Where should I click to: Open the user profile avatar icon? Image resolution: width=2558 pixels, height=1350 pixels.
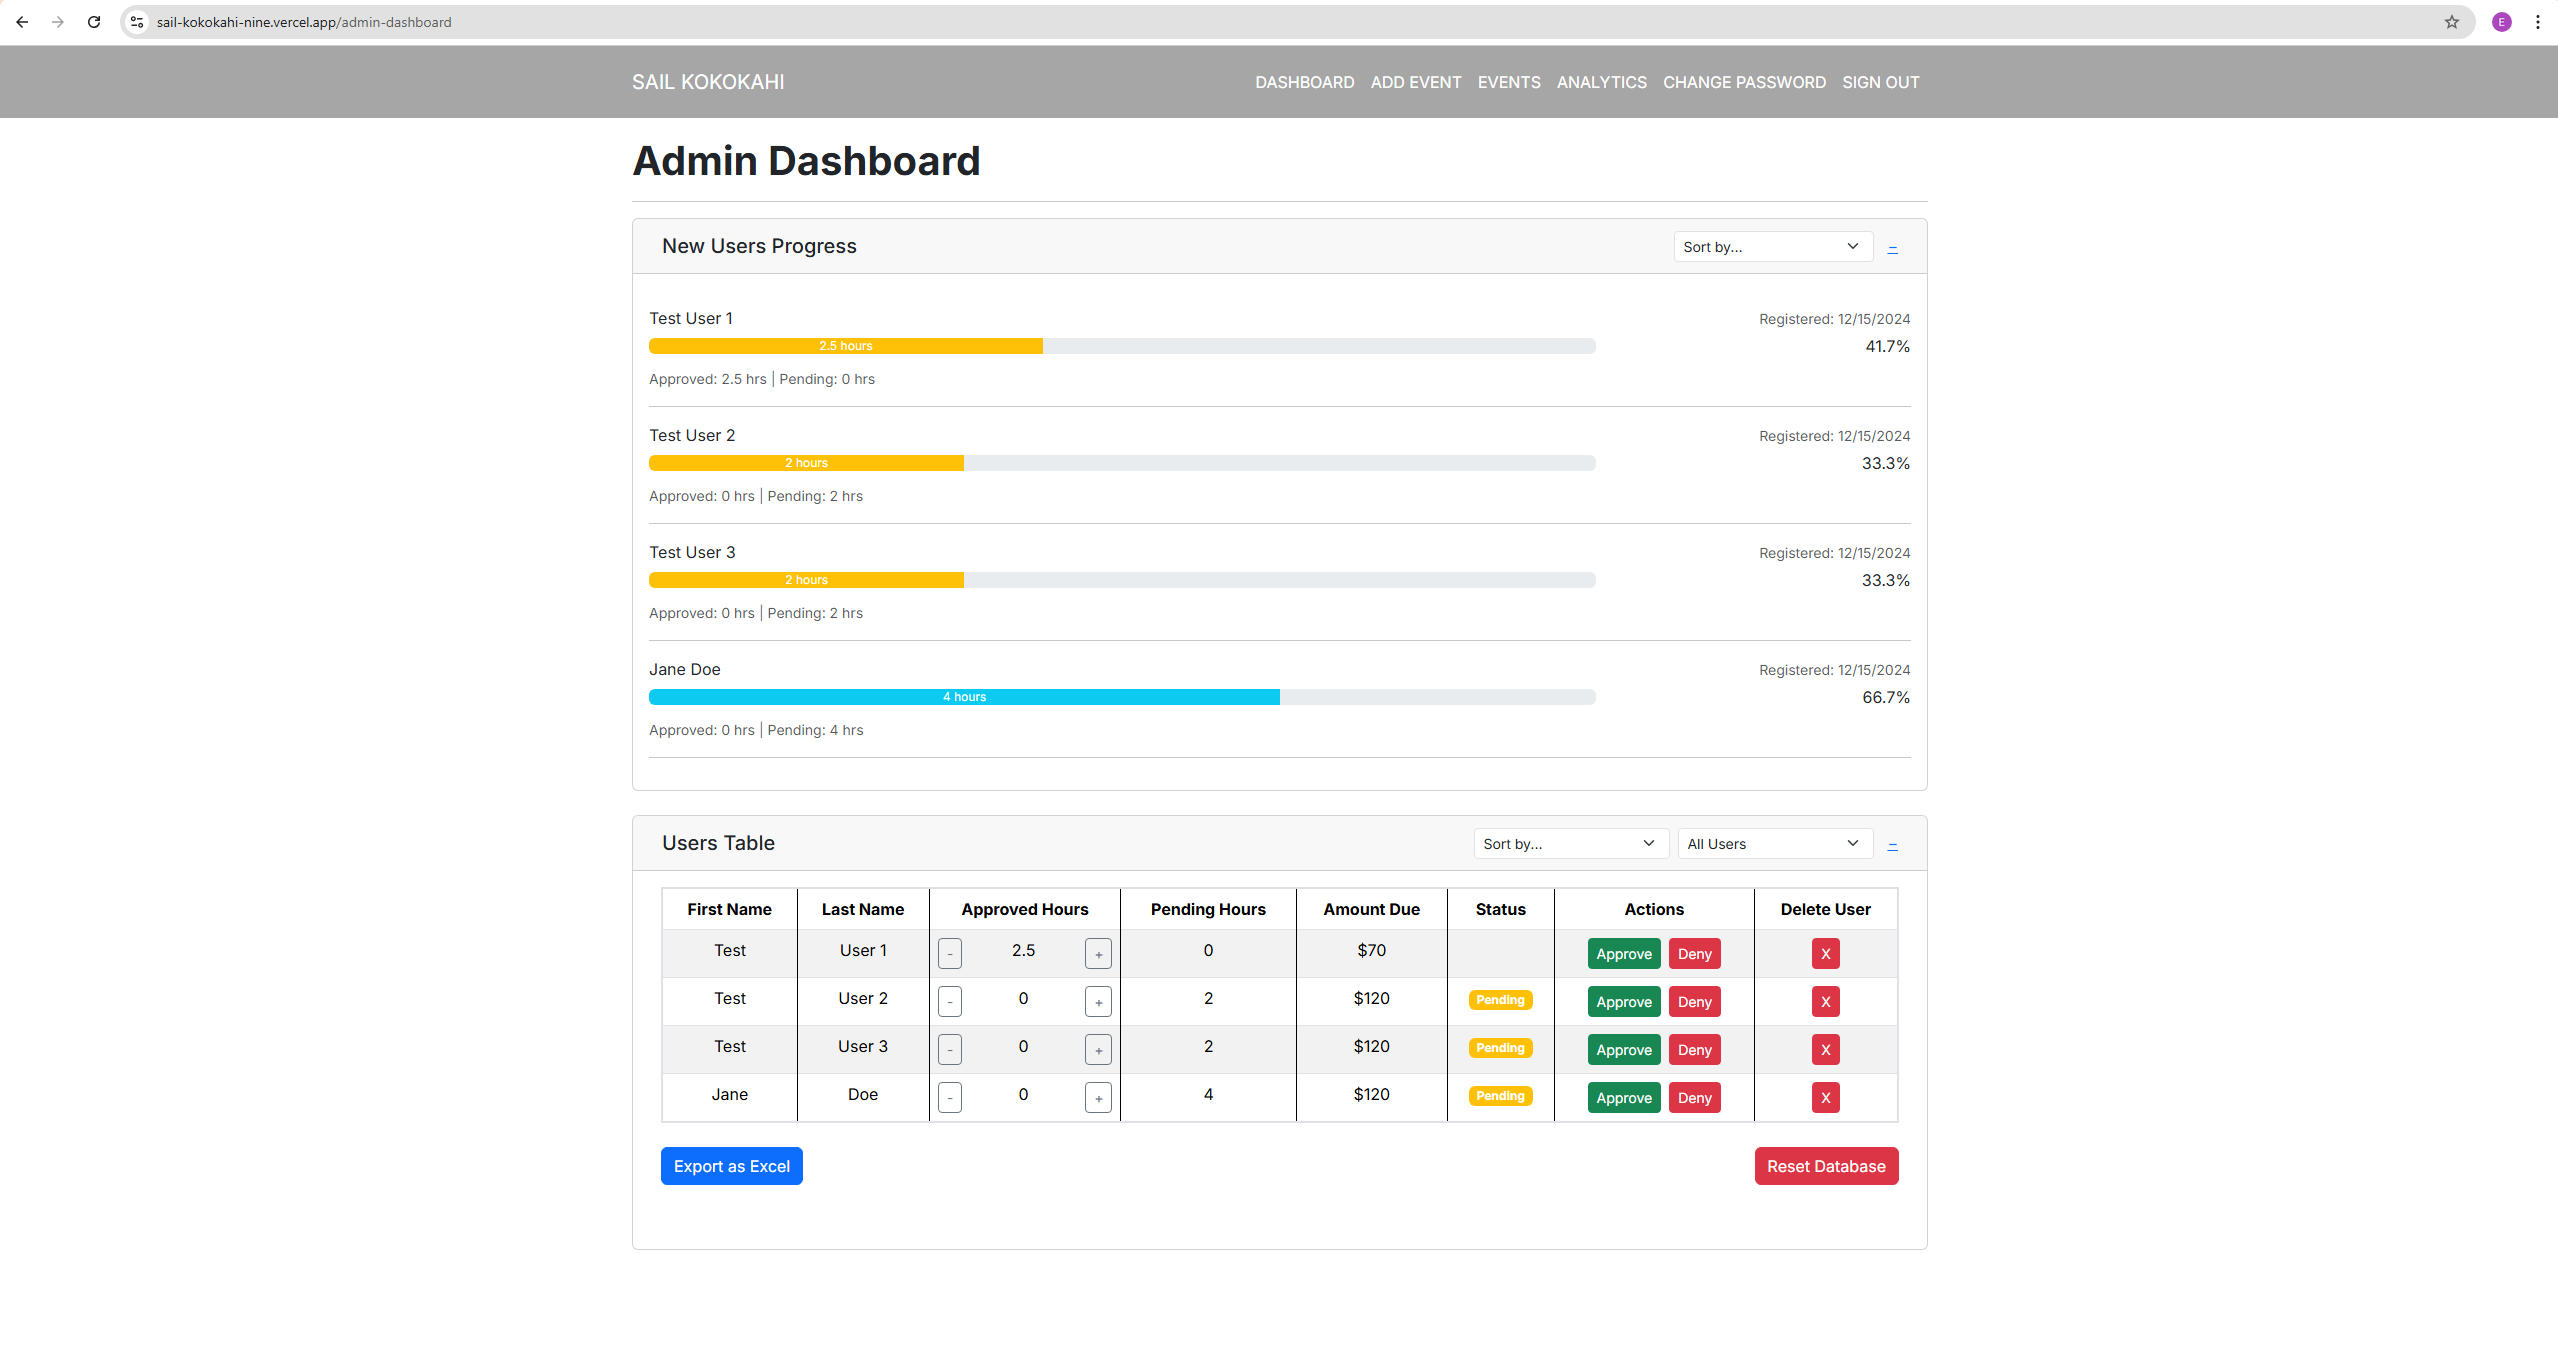click(2501, 22)
